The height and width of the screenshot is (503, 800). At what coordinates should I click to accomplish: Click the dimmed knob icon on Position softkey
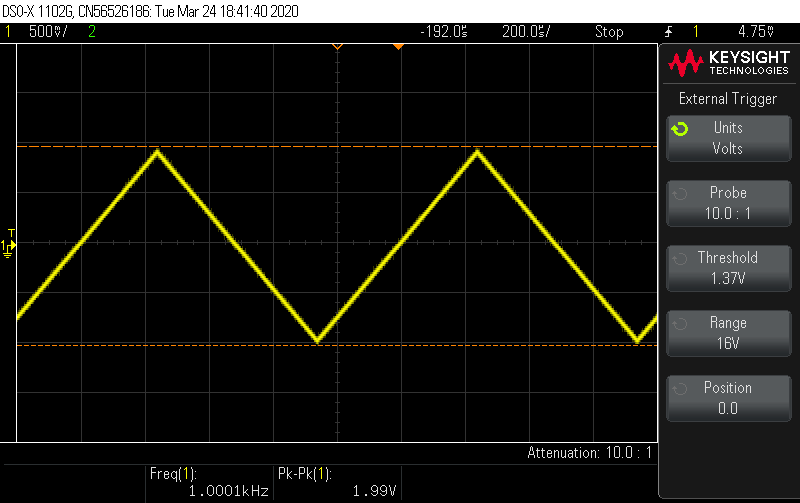pyautogui.click(x=680, y=389)
